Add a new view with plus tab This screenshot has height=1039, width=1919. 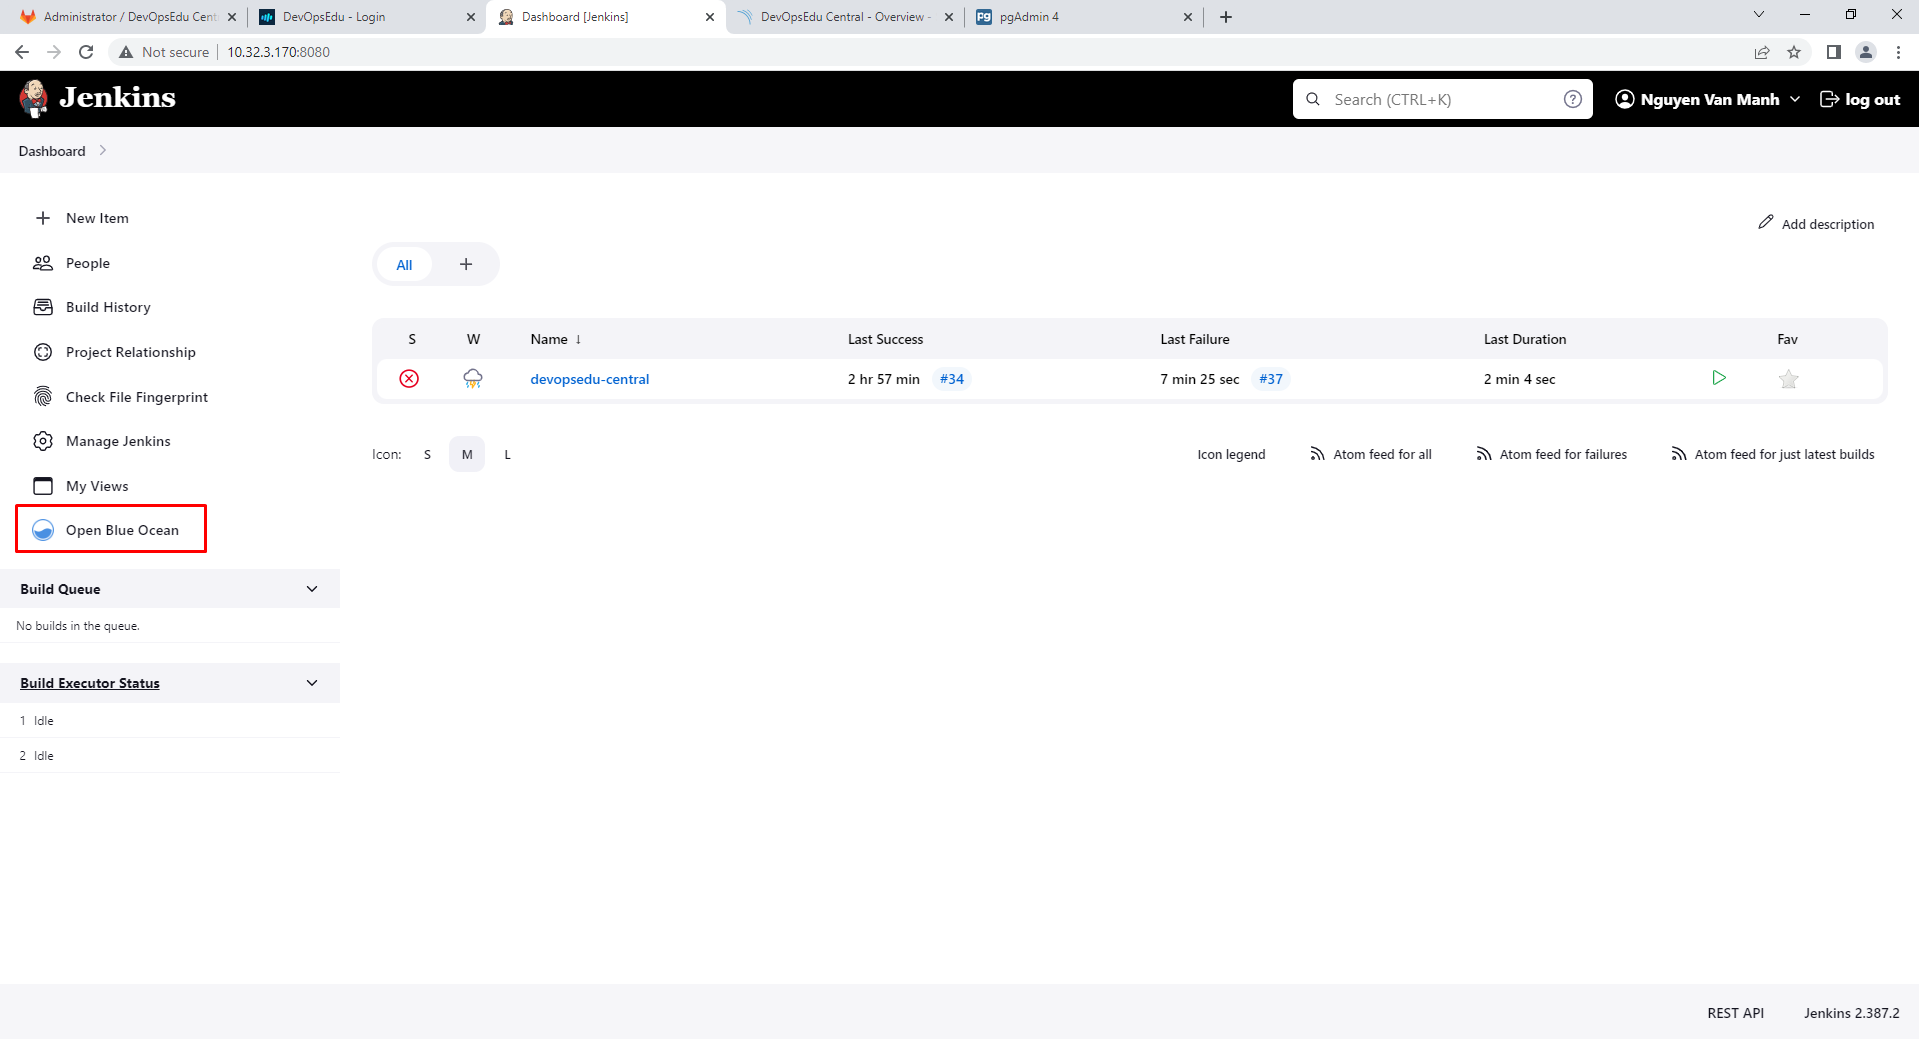466,264
